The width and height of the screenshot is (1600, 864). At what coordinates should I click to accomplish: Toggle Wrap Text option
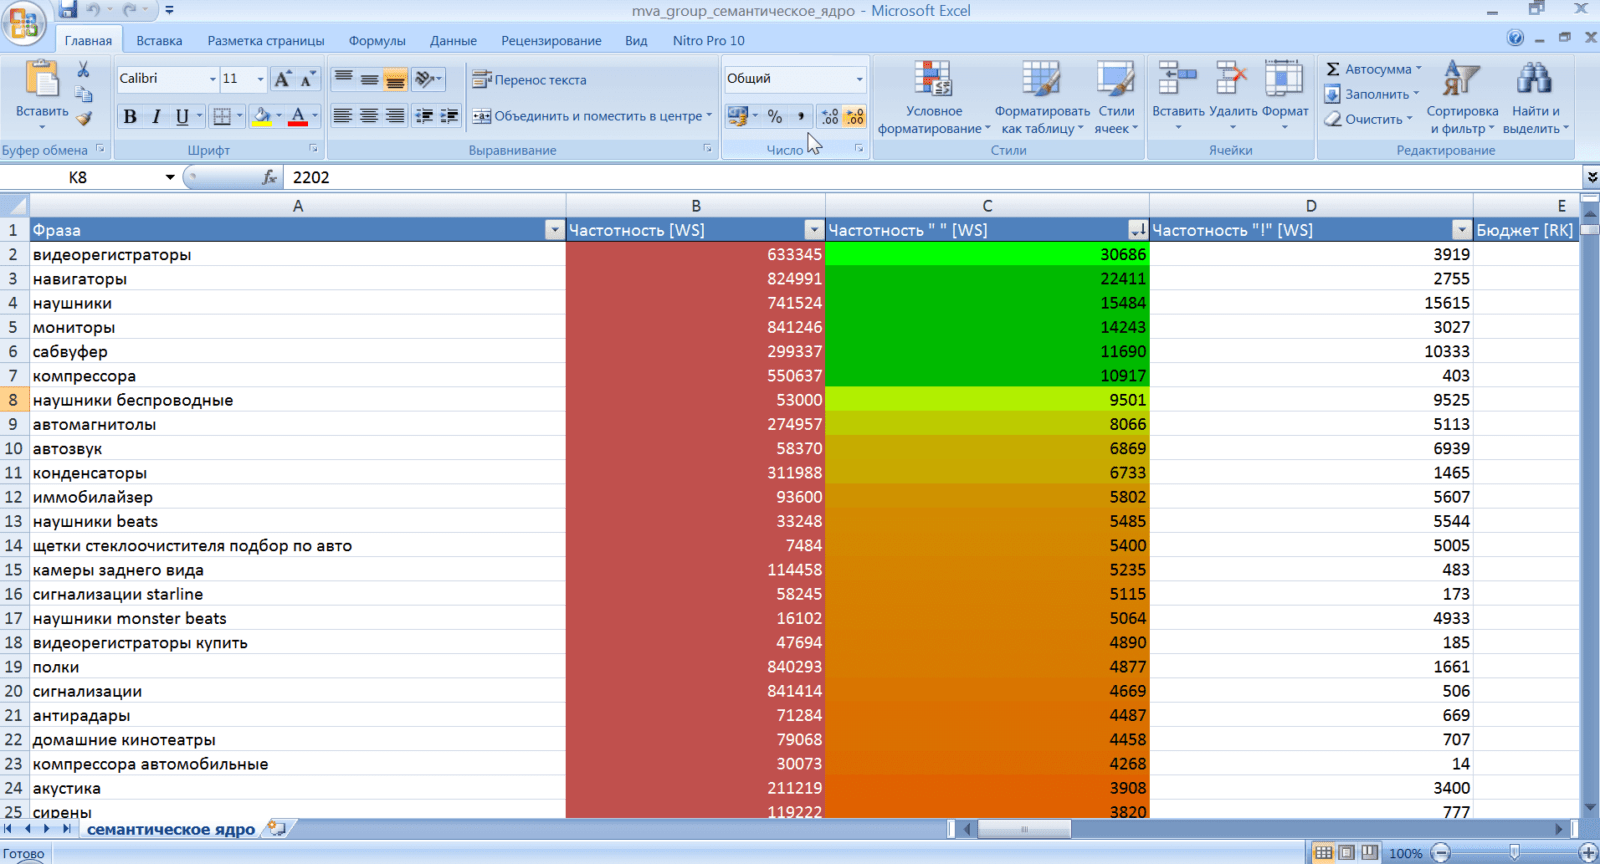pyautogui.click(x=530, y=80)
